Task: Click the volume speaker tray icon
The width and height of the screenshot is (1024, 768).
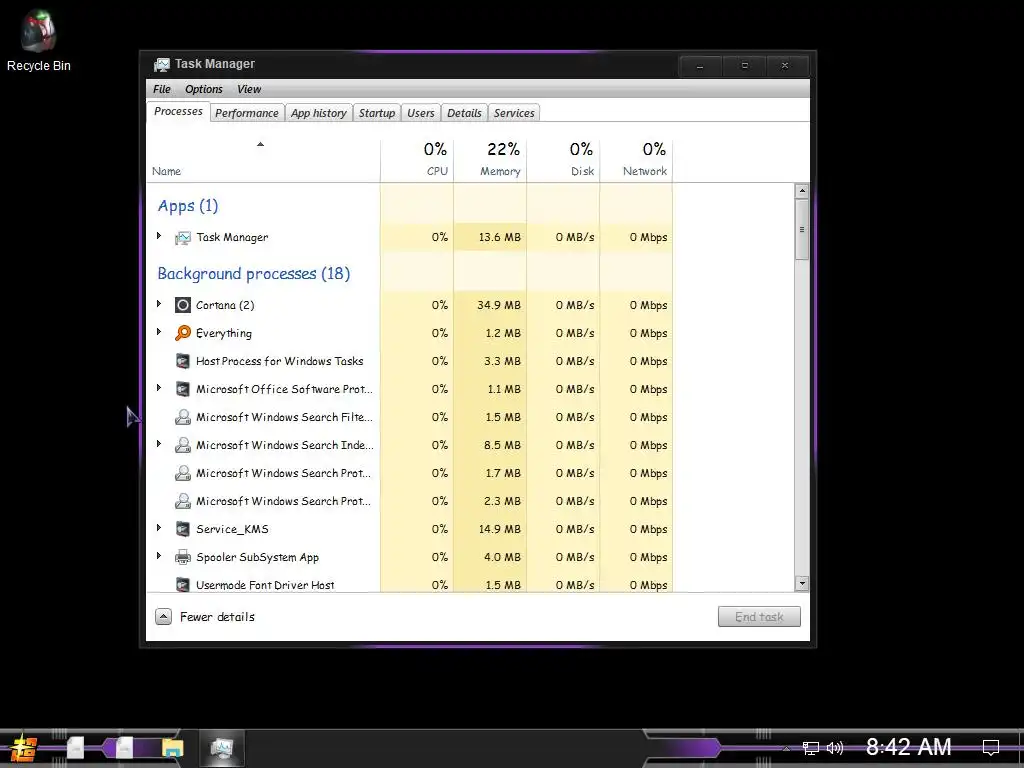Action: click(x=835, y=748)
